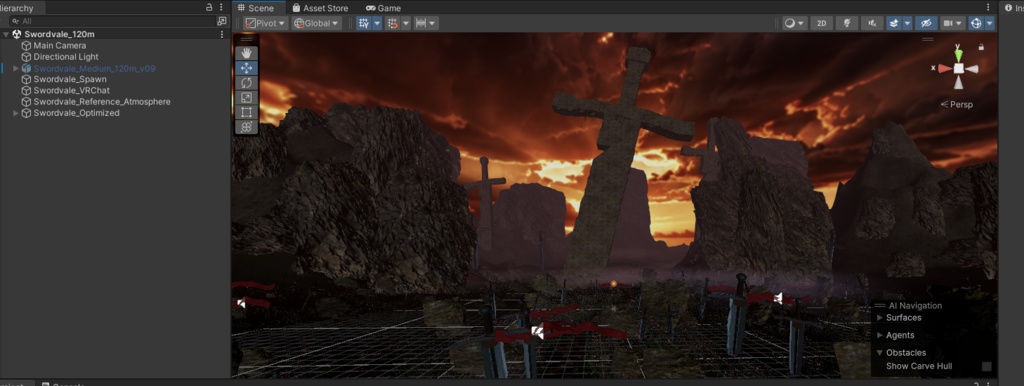Viewport: 1024px width, 386px height.
Task: Open the Hierarchy panel more options menu
Action: pos(221,7)
